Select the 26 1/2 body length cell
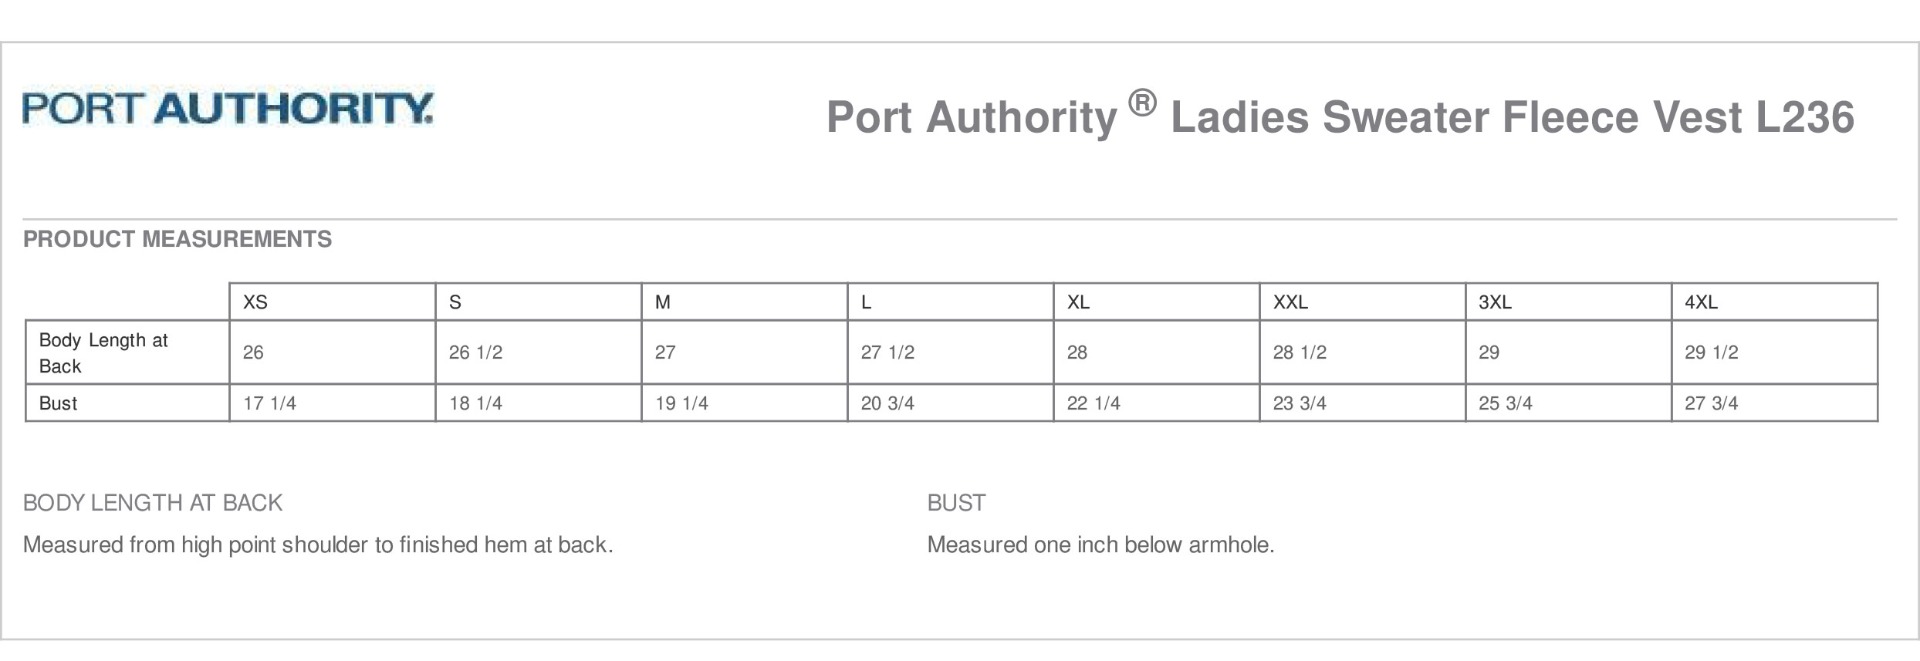 [x=476, y=353]
